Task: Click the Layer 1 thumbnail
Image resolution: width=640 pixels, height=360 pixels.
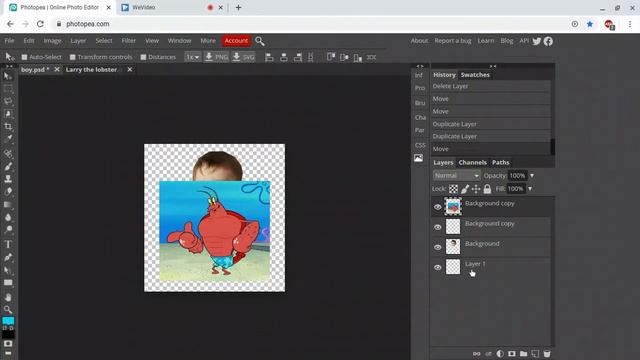Action: [x=453, y=267]
